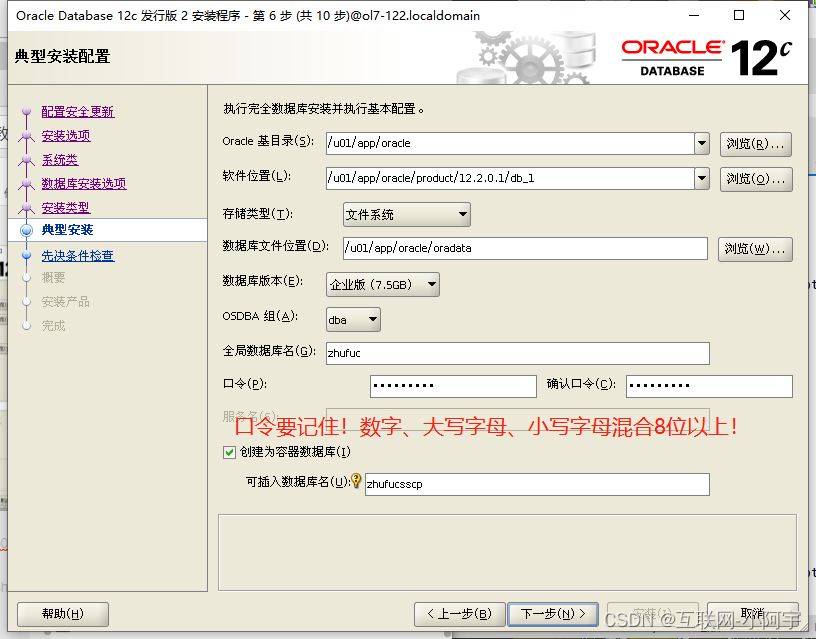Click the disabled 安装产品 step label
The image size is (816, 639).
[66, 302]
